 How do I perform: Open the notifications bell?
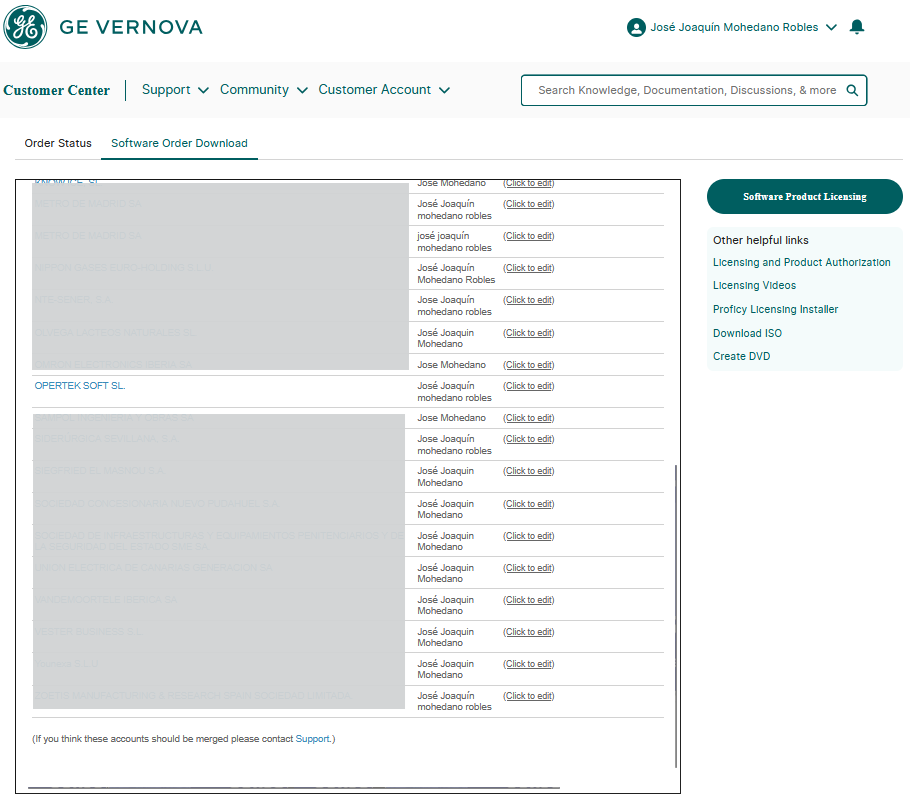click(857, 27)
